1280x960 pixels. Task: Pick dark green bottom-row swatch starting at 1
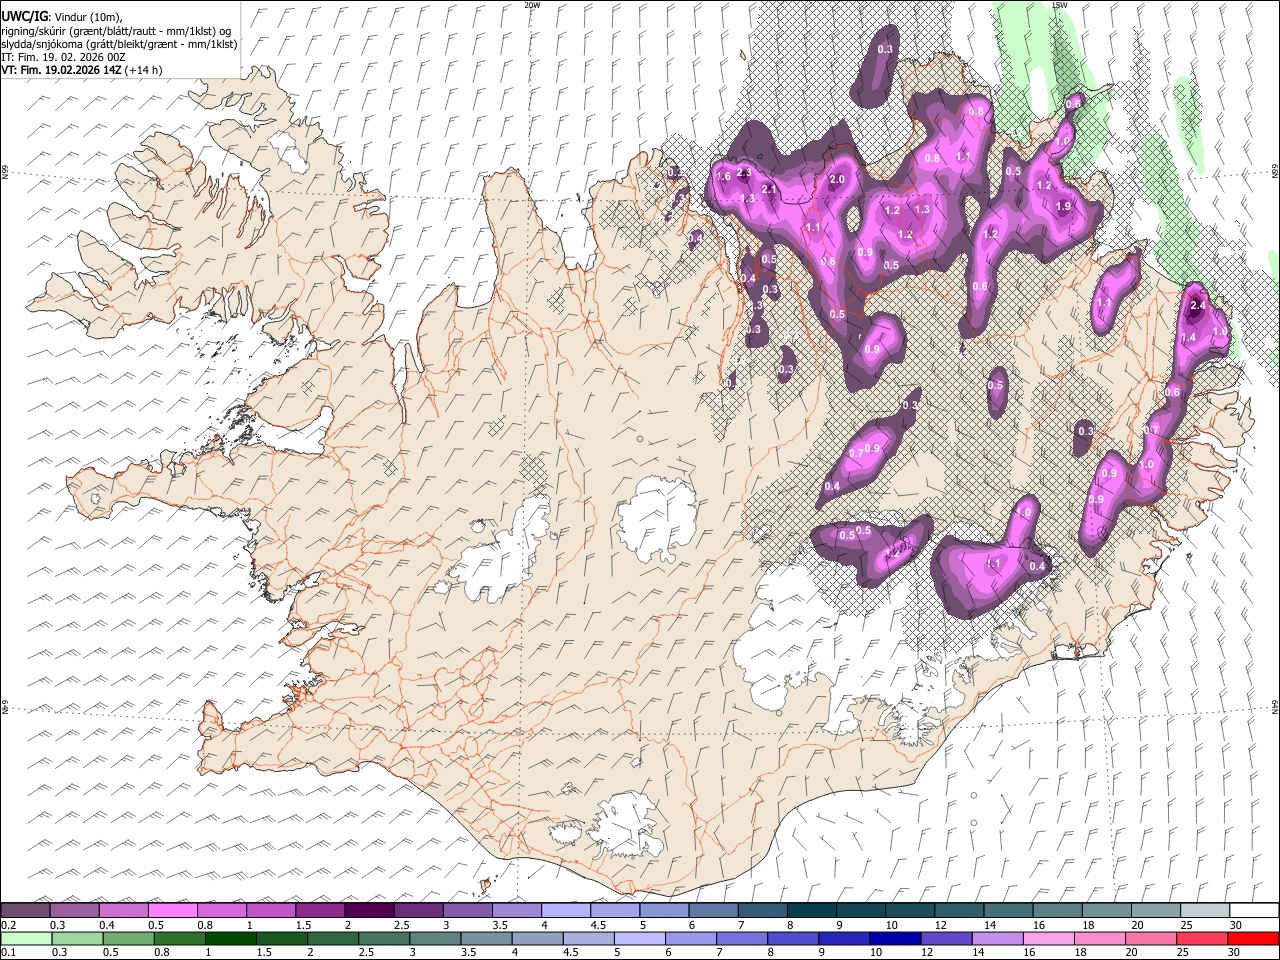pyautogui.click(x=232, y=938)
